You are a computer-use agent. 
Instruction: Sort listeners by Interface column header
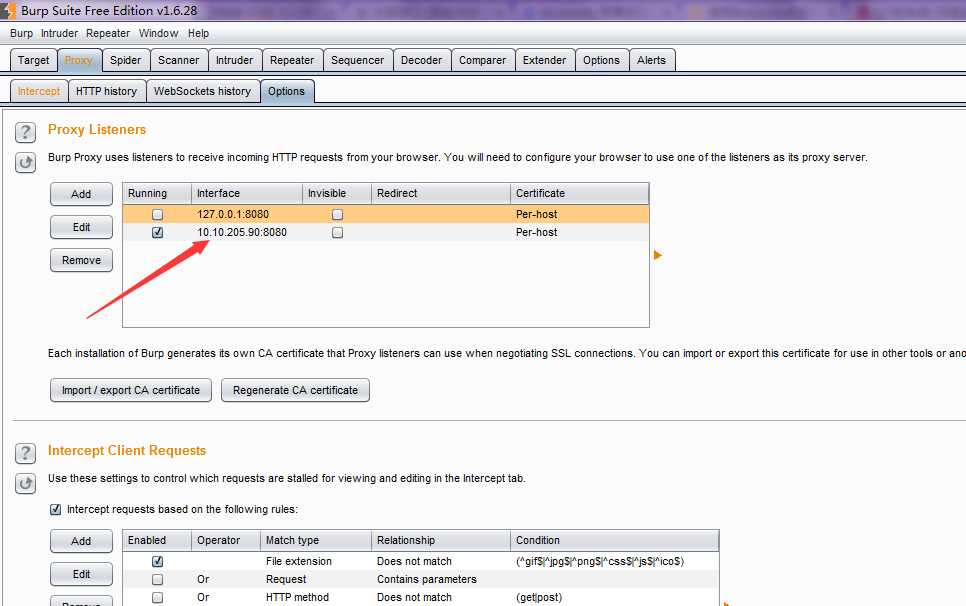246,193
